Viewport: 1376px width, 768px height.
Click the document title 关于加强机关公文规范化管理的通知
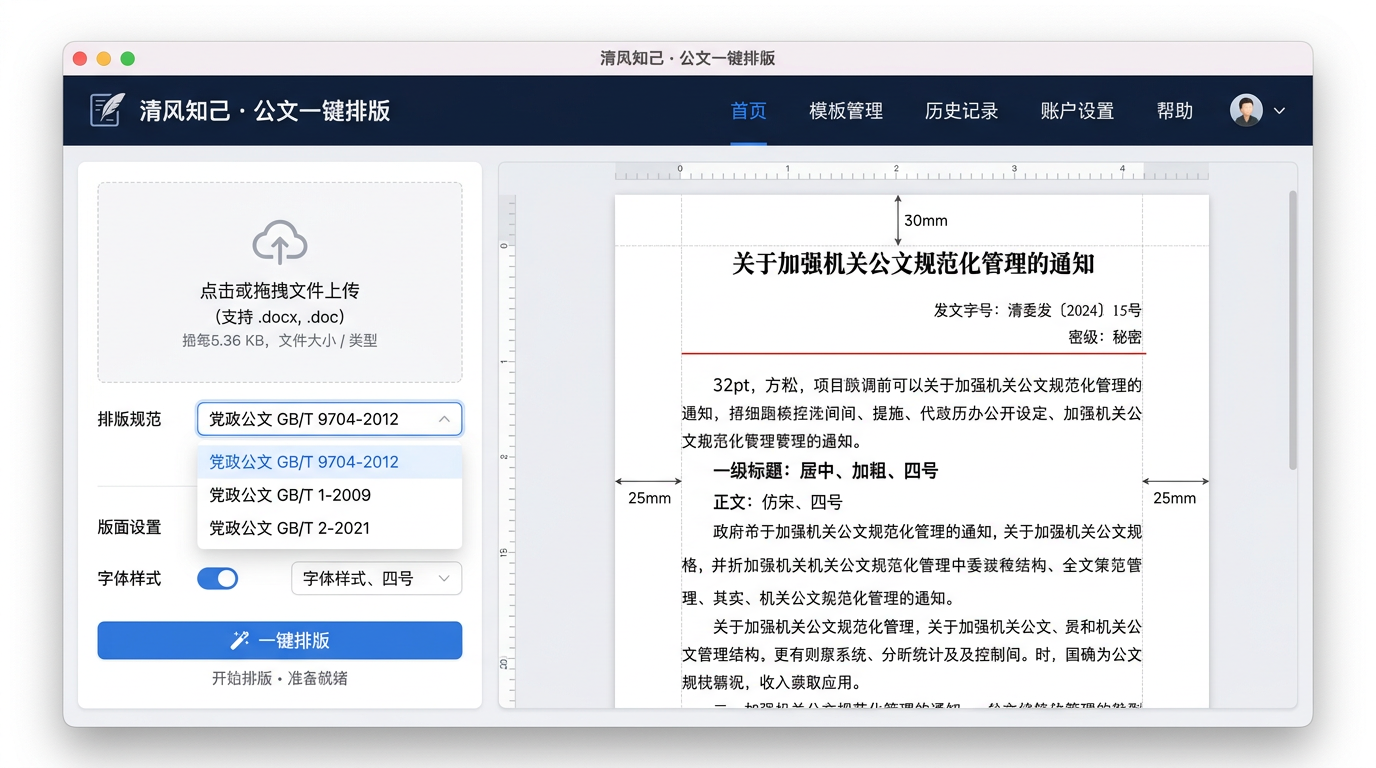tap(913, 264)
